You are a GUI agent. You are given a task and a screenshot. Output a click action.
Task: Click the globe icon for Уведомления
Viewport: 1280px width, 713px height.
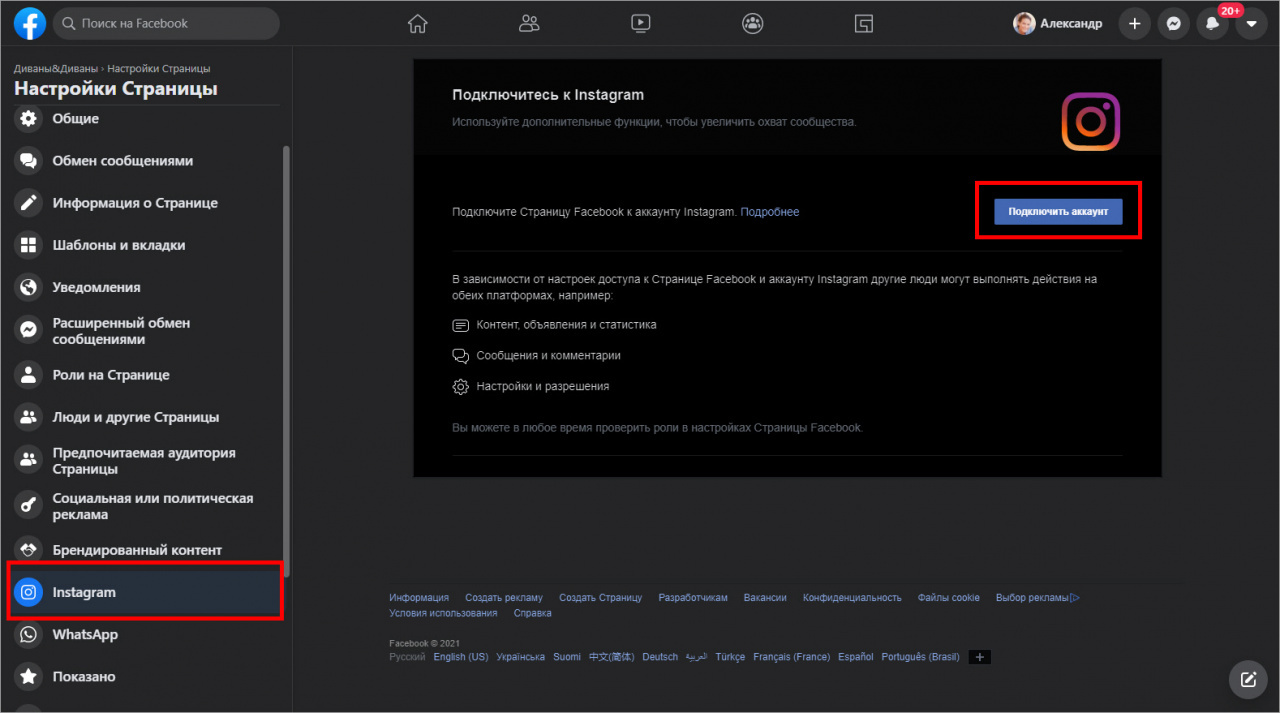point(29,287)
